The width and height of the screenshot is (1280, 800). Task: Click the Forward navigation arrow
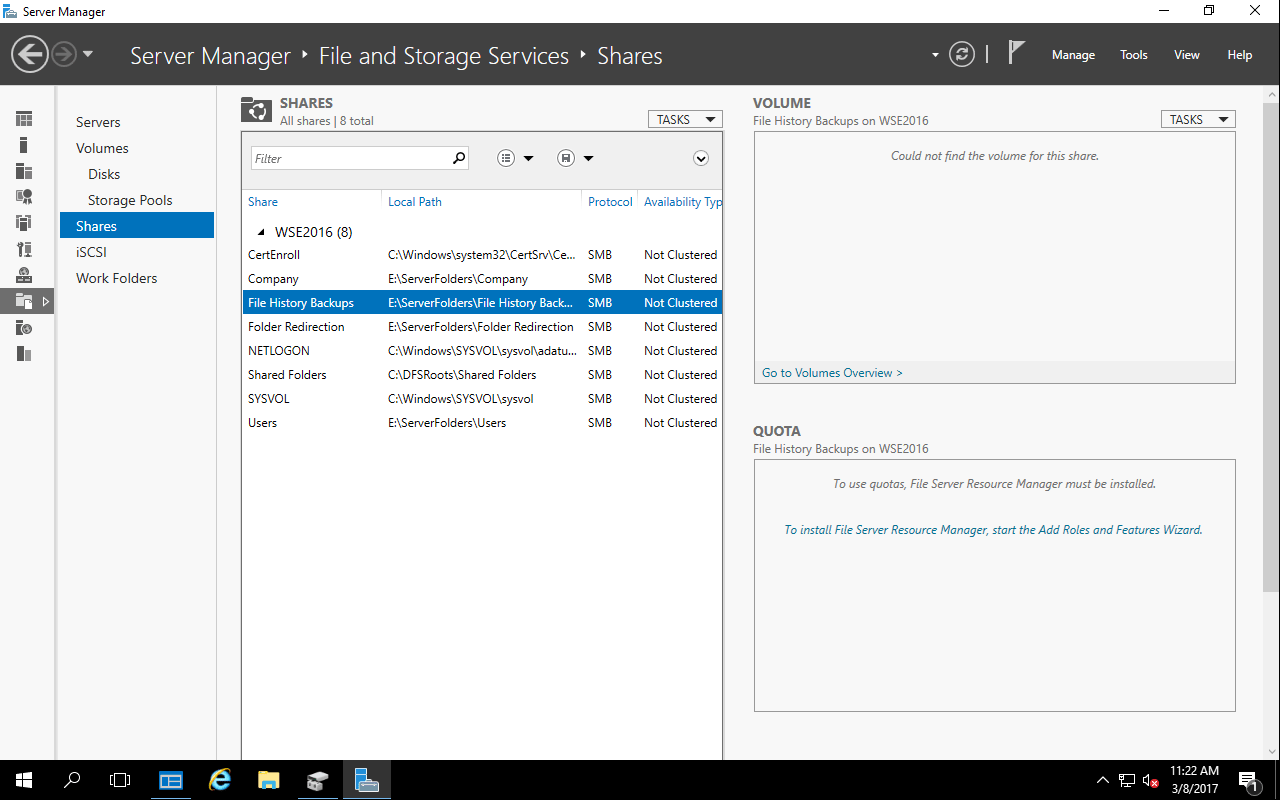click(64, 54)
